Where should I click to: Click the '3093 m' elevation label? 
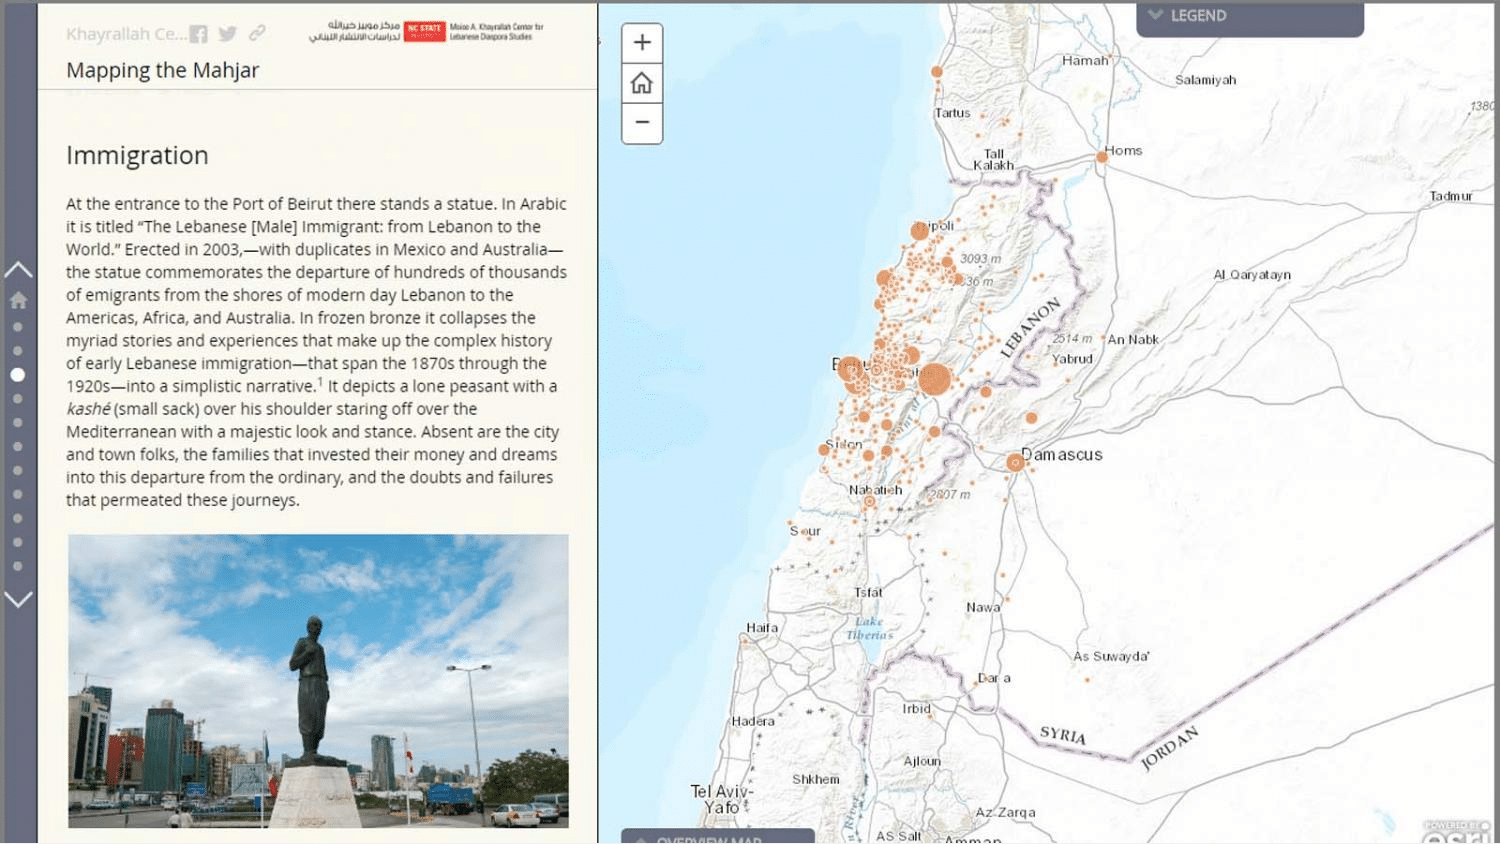pos(980,259)
